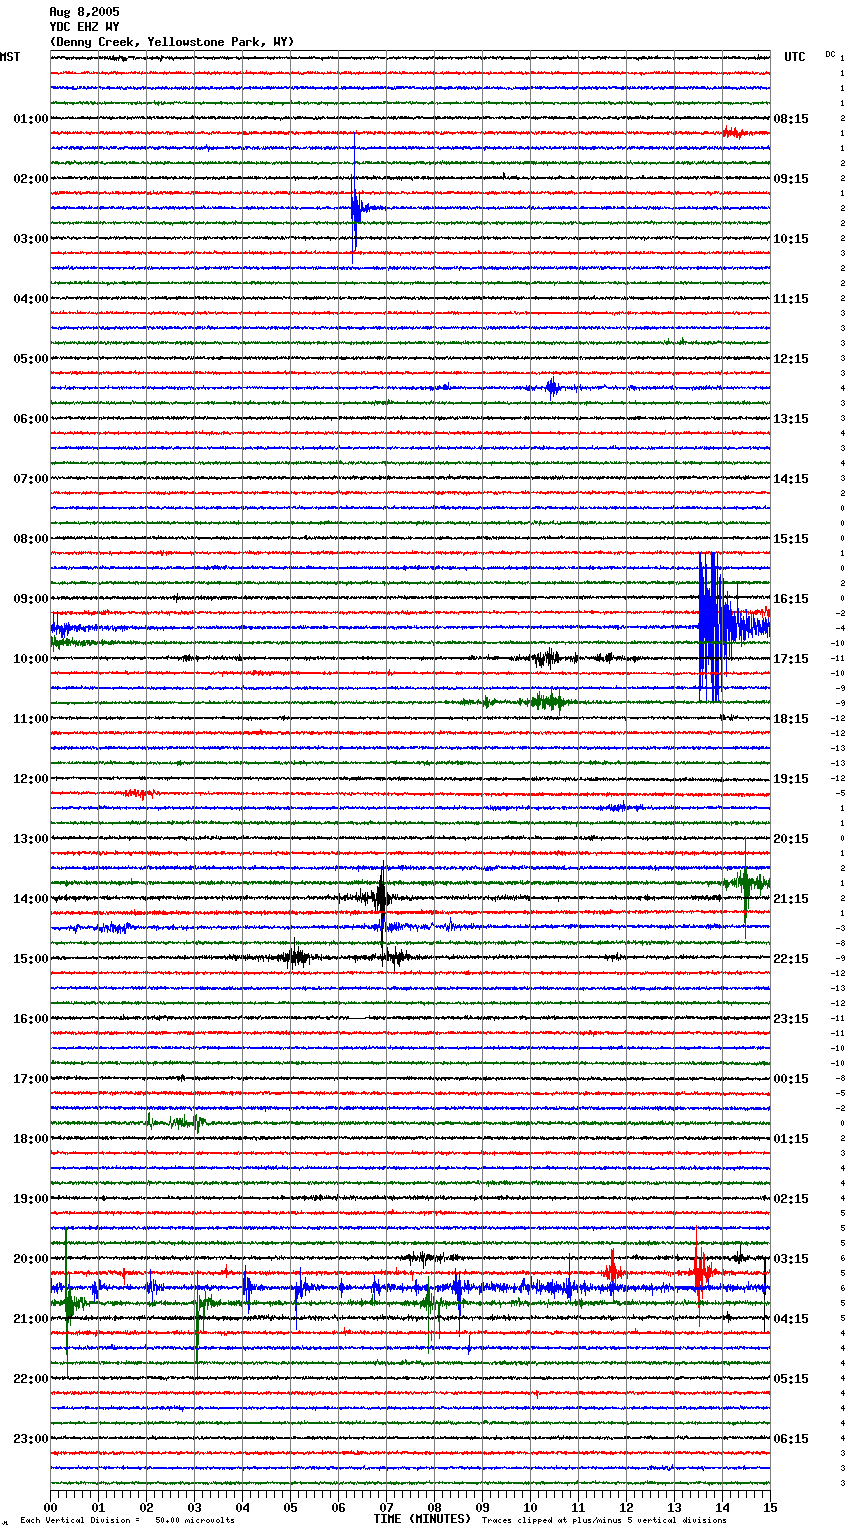Screen dimensions: 850x1534
Task: Select the 14:00 MST time label
Action: click(31, 899)
